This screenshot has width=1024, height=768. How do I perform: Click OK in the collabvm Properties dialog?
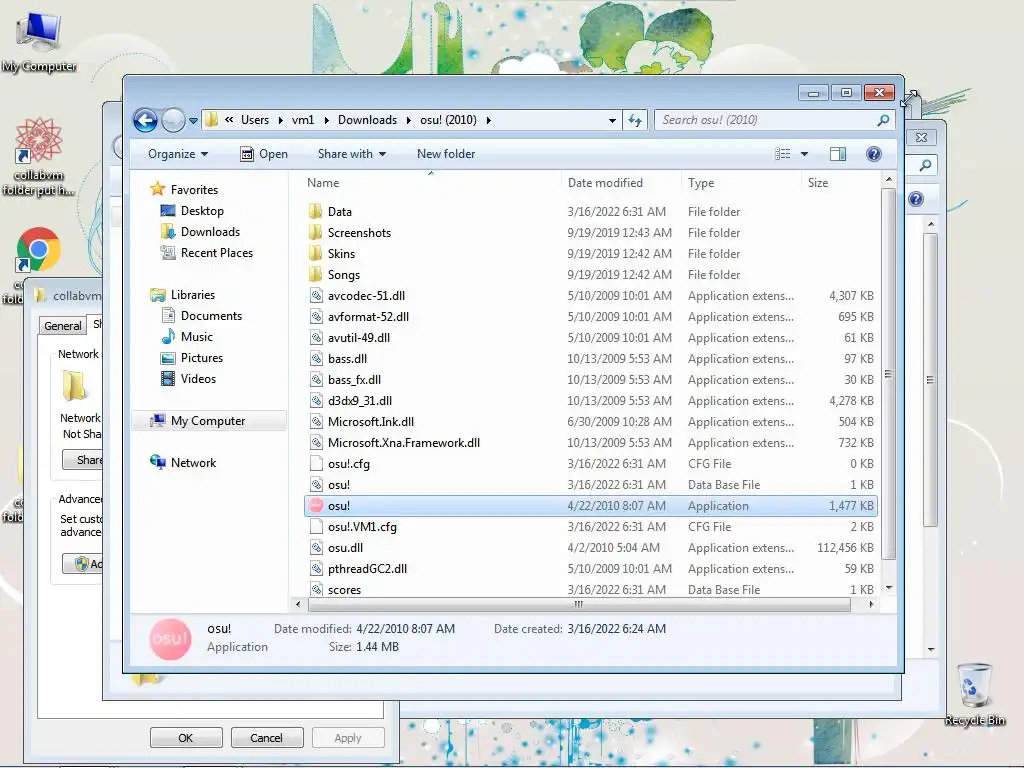(186, 738)
